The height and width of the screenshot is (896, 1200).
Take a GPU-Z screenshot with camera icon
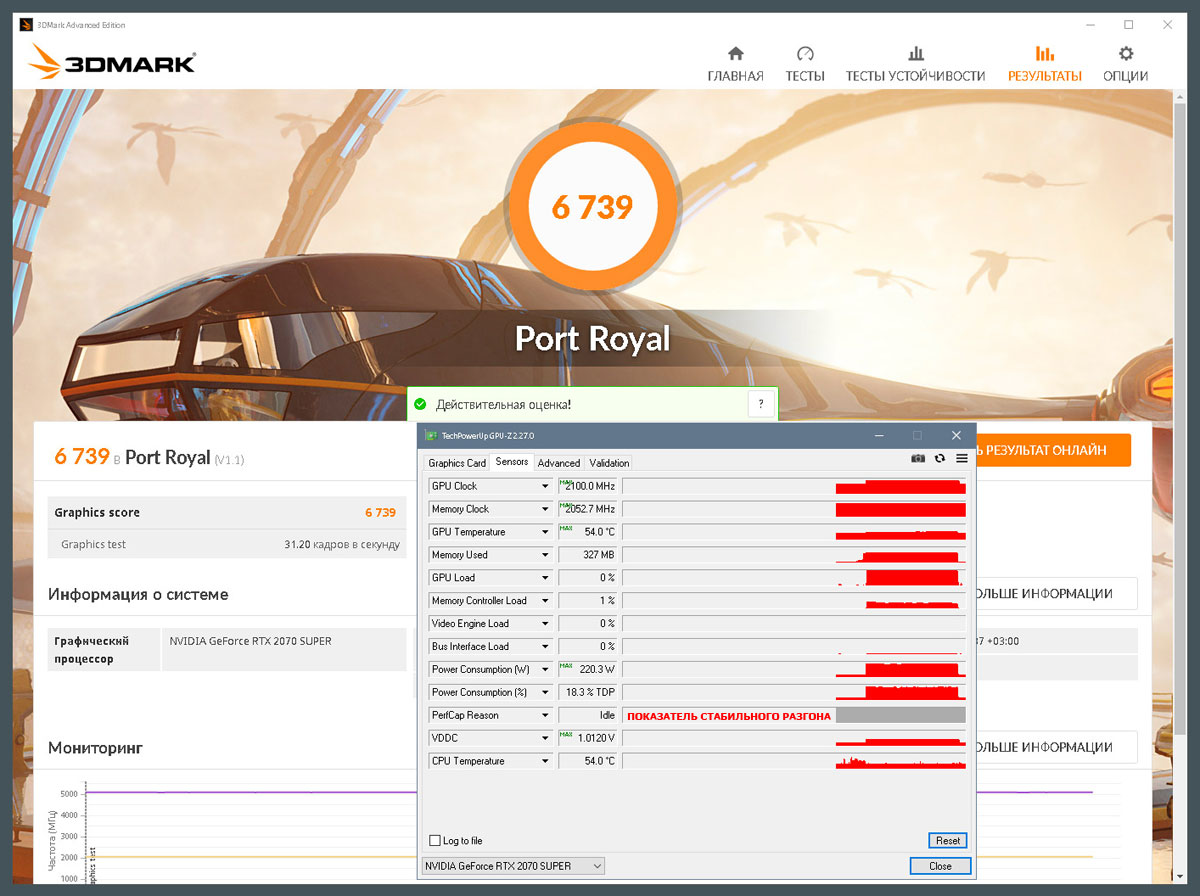coord(918,459)
